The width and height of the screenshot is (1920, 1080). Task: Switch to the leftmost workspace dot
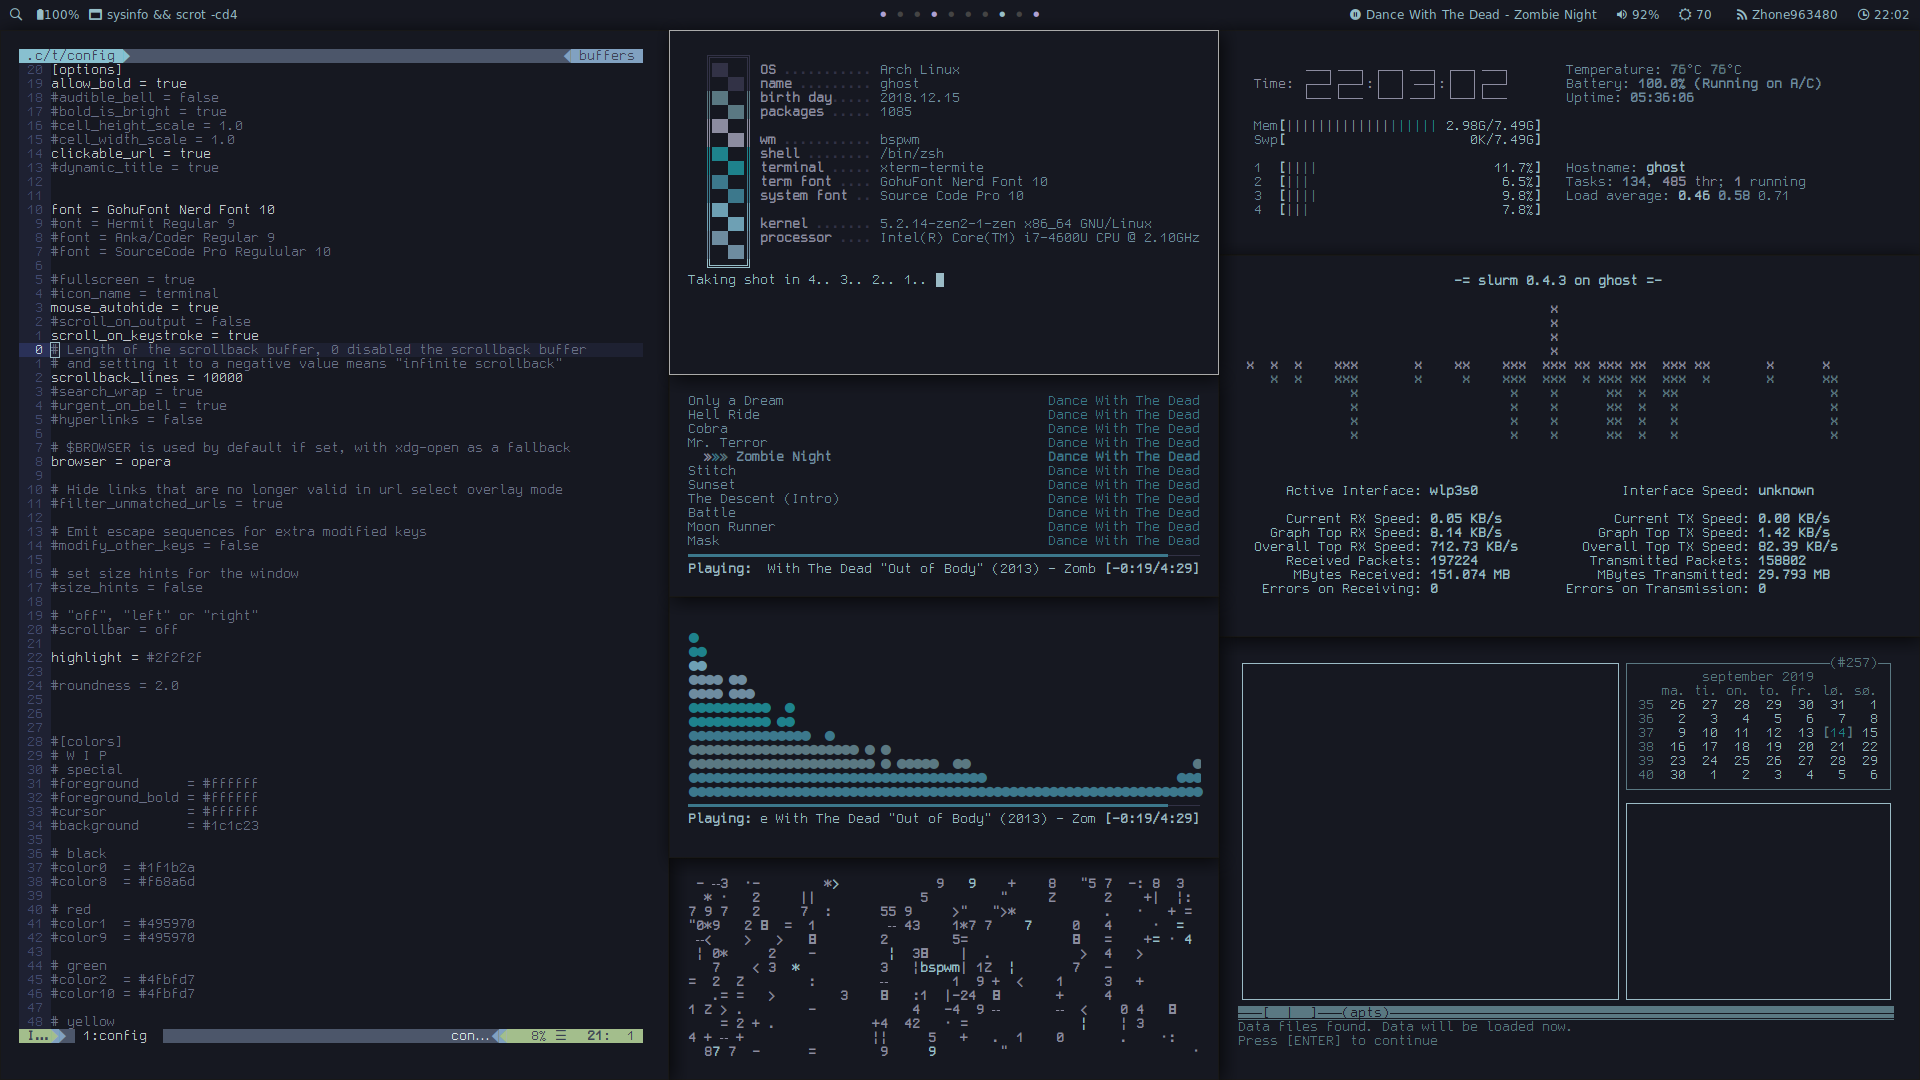883,15
